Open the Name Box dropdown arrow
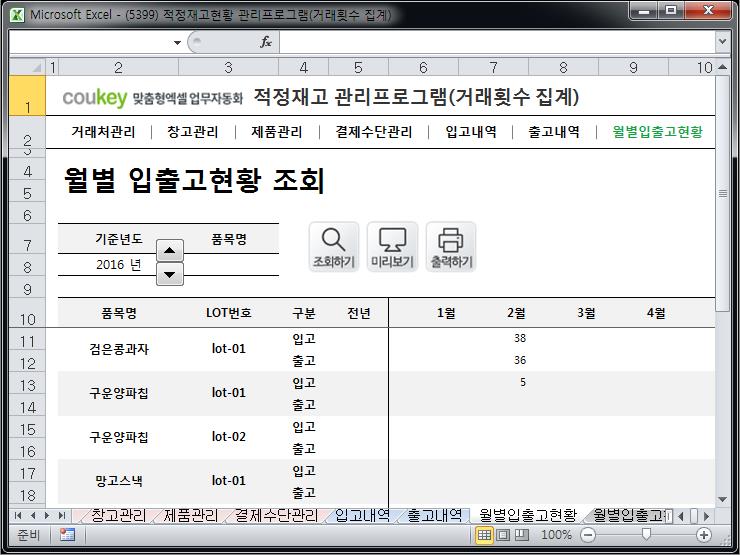Screen dimensions: 740x555 (x=177, y=42)
